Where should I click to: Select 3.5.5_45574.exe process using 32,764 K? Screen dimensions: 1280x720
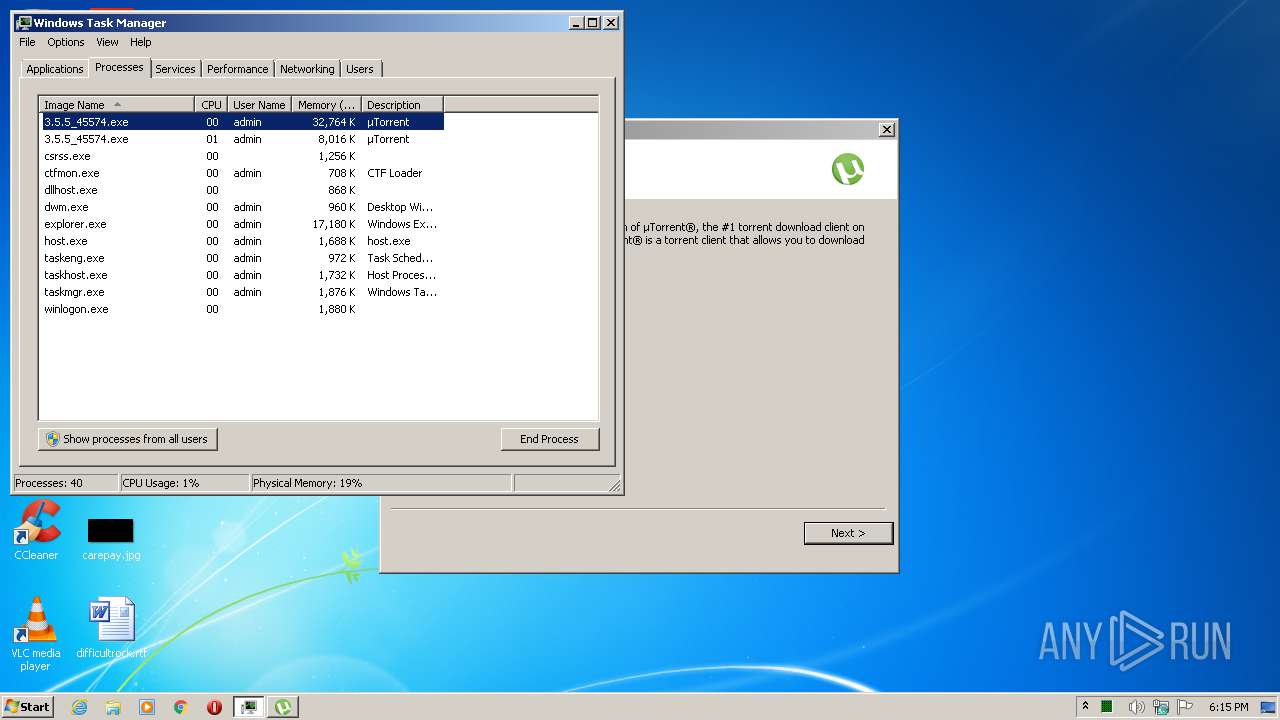click(242, 122)
